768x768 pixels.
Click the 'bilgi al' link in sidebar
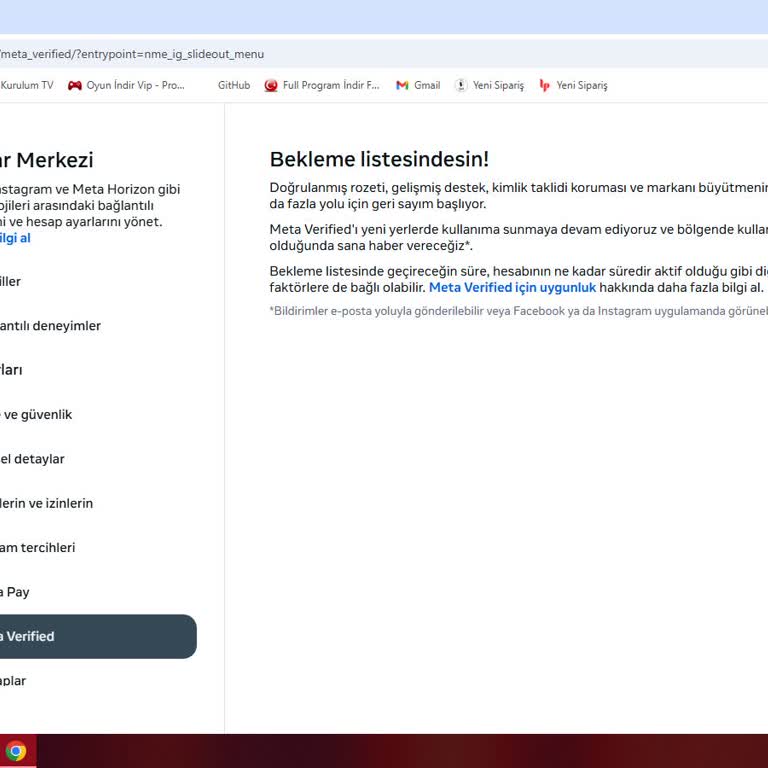(15, 238)
